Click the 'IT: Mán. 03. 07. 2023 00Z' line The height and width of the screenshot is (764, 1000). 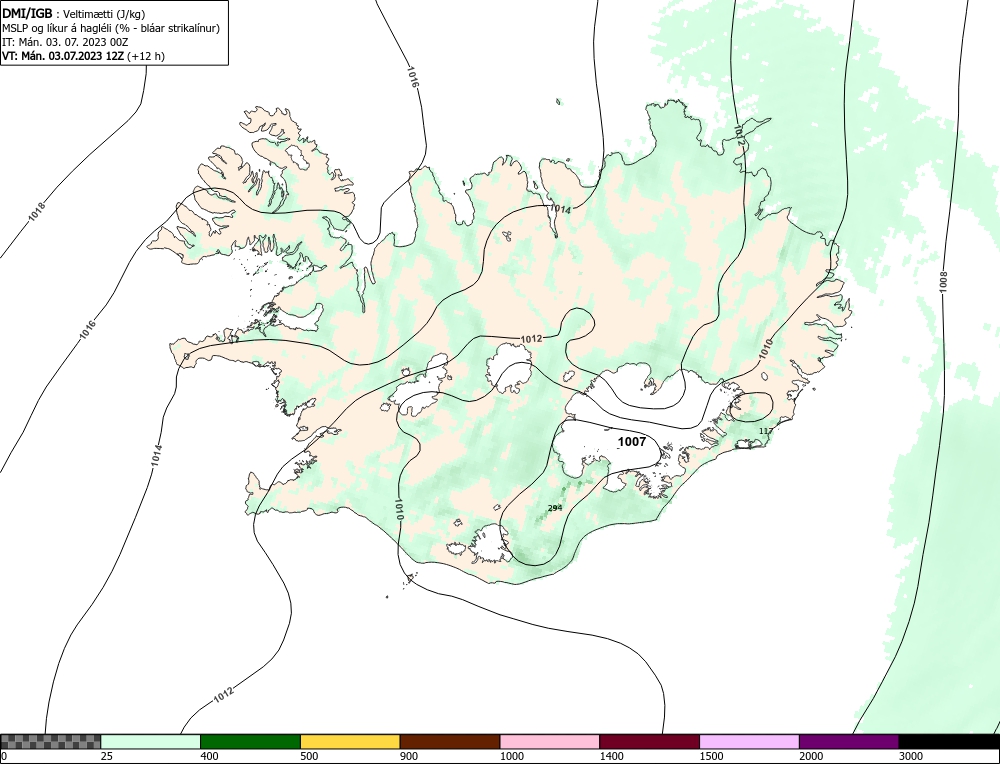pos(66,42)
